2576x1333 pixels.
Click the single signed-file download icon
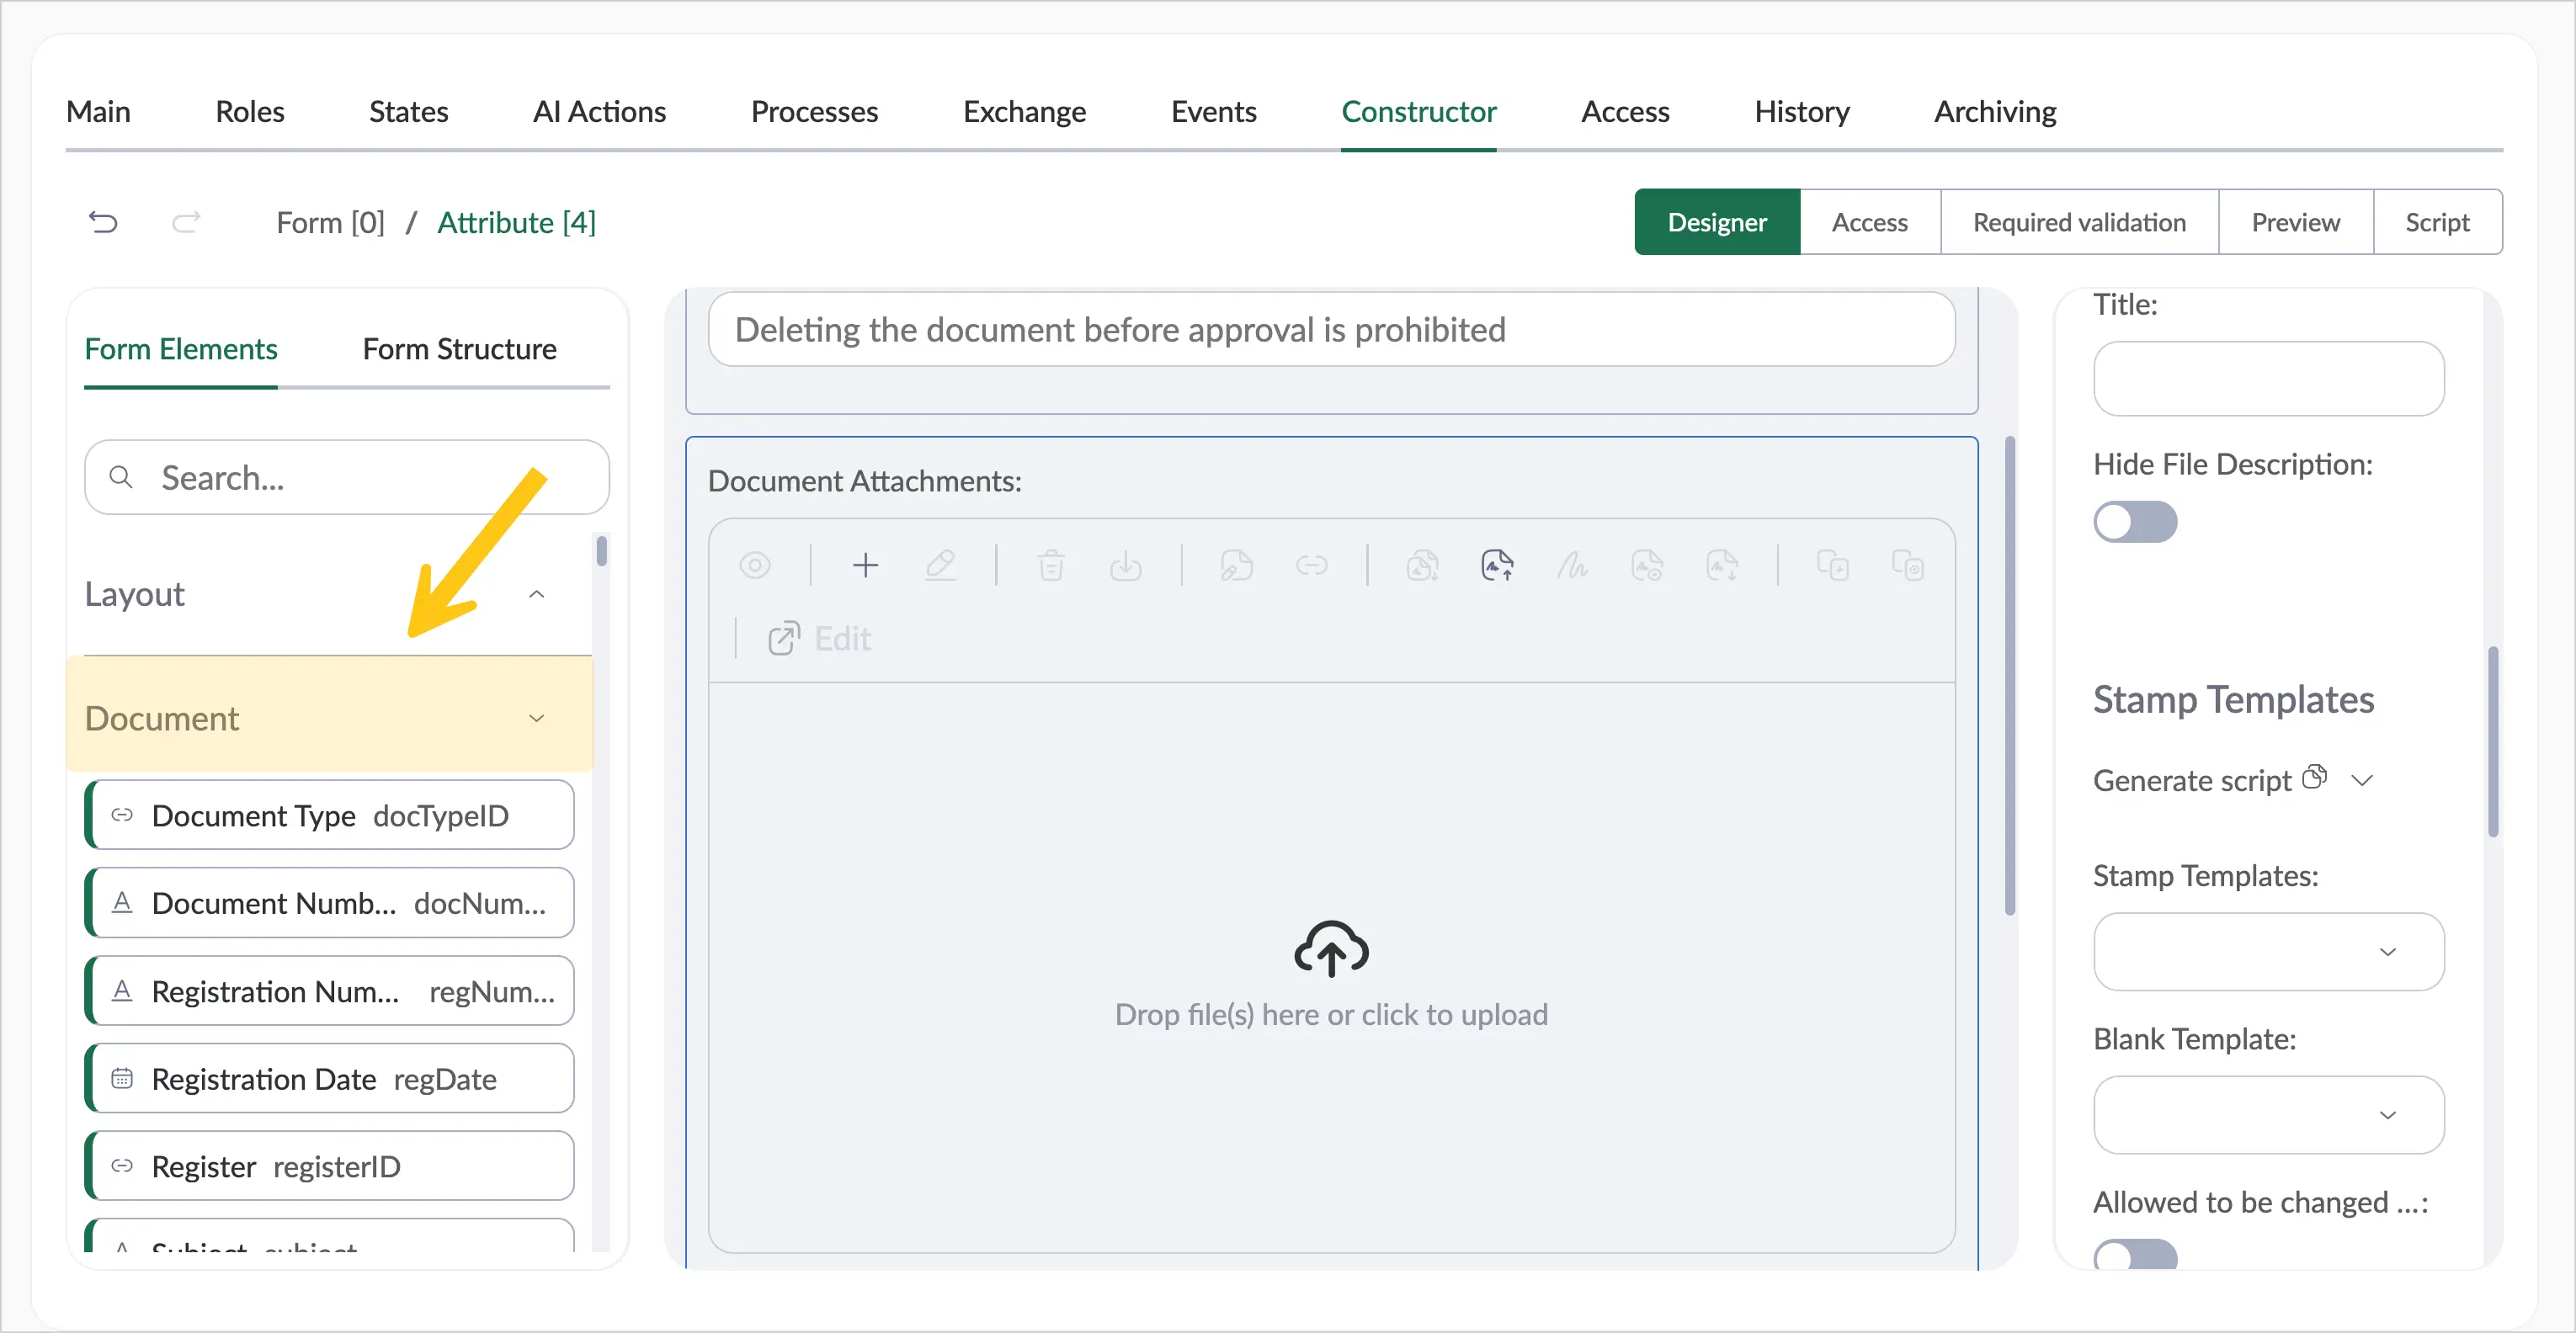coord(1722,566)
